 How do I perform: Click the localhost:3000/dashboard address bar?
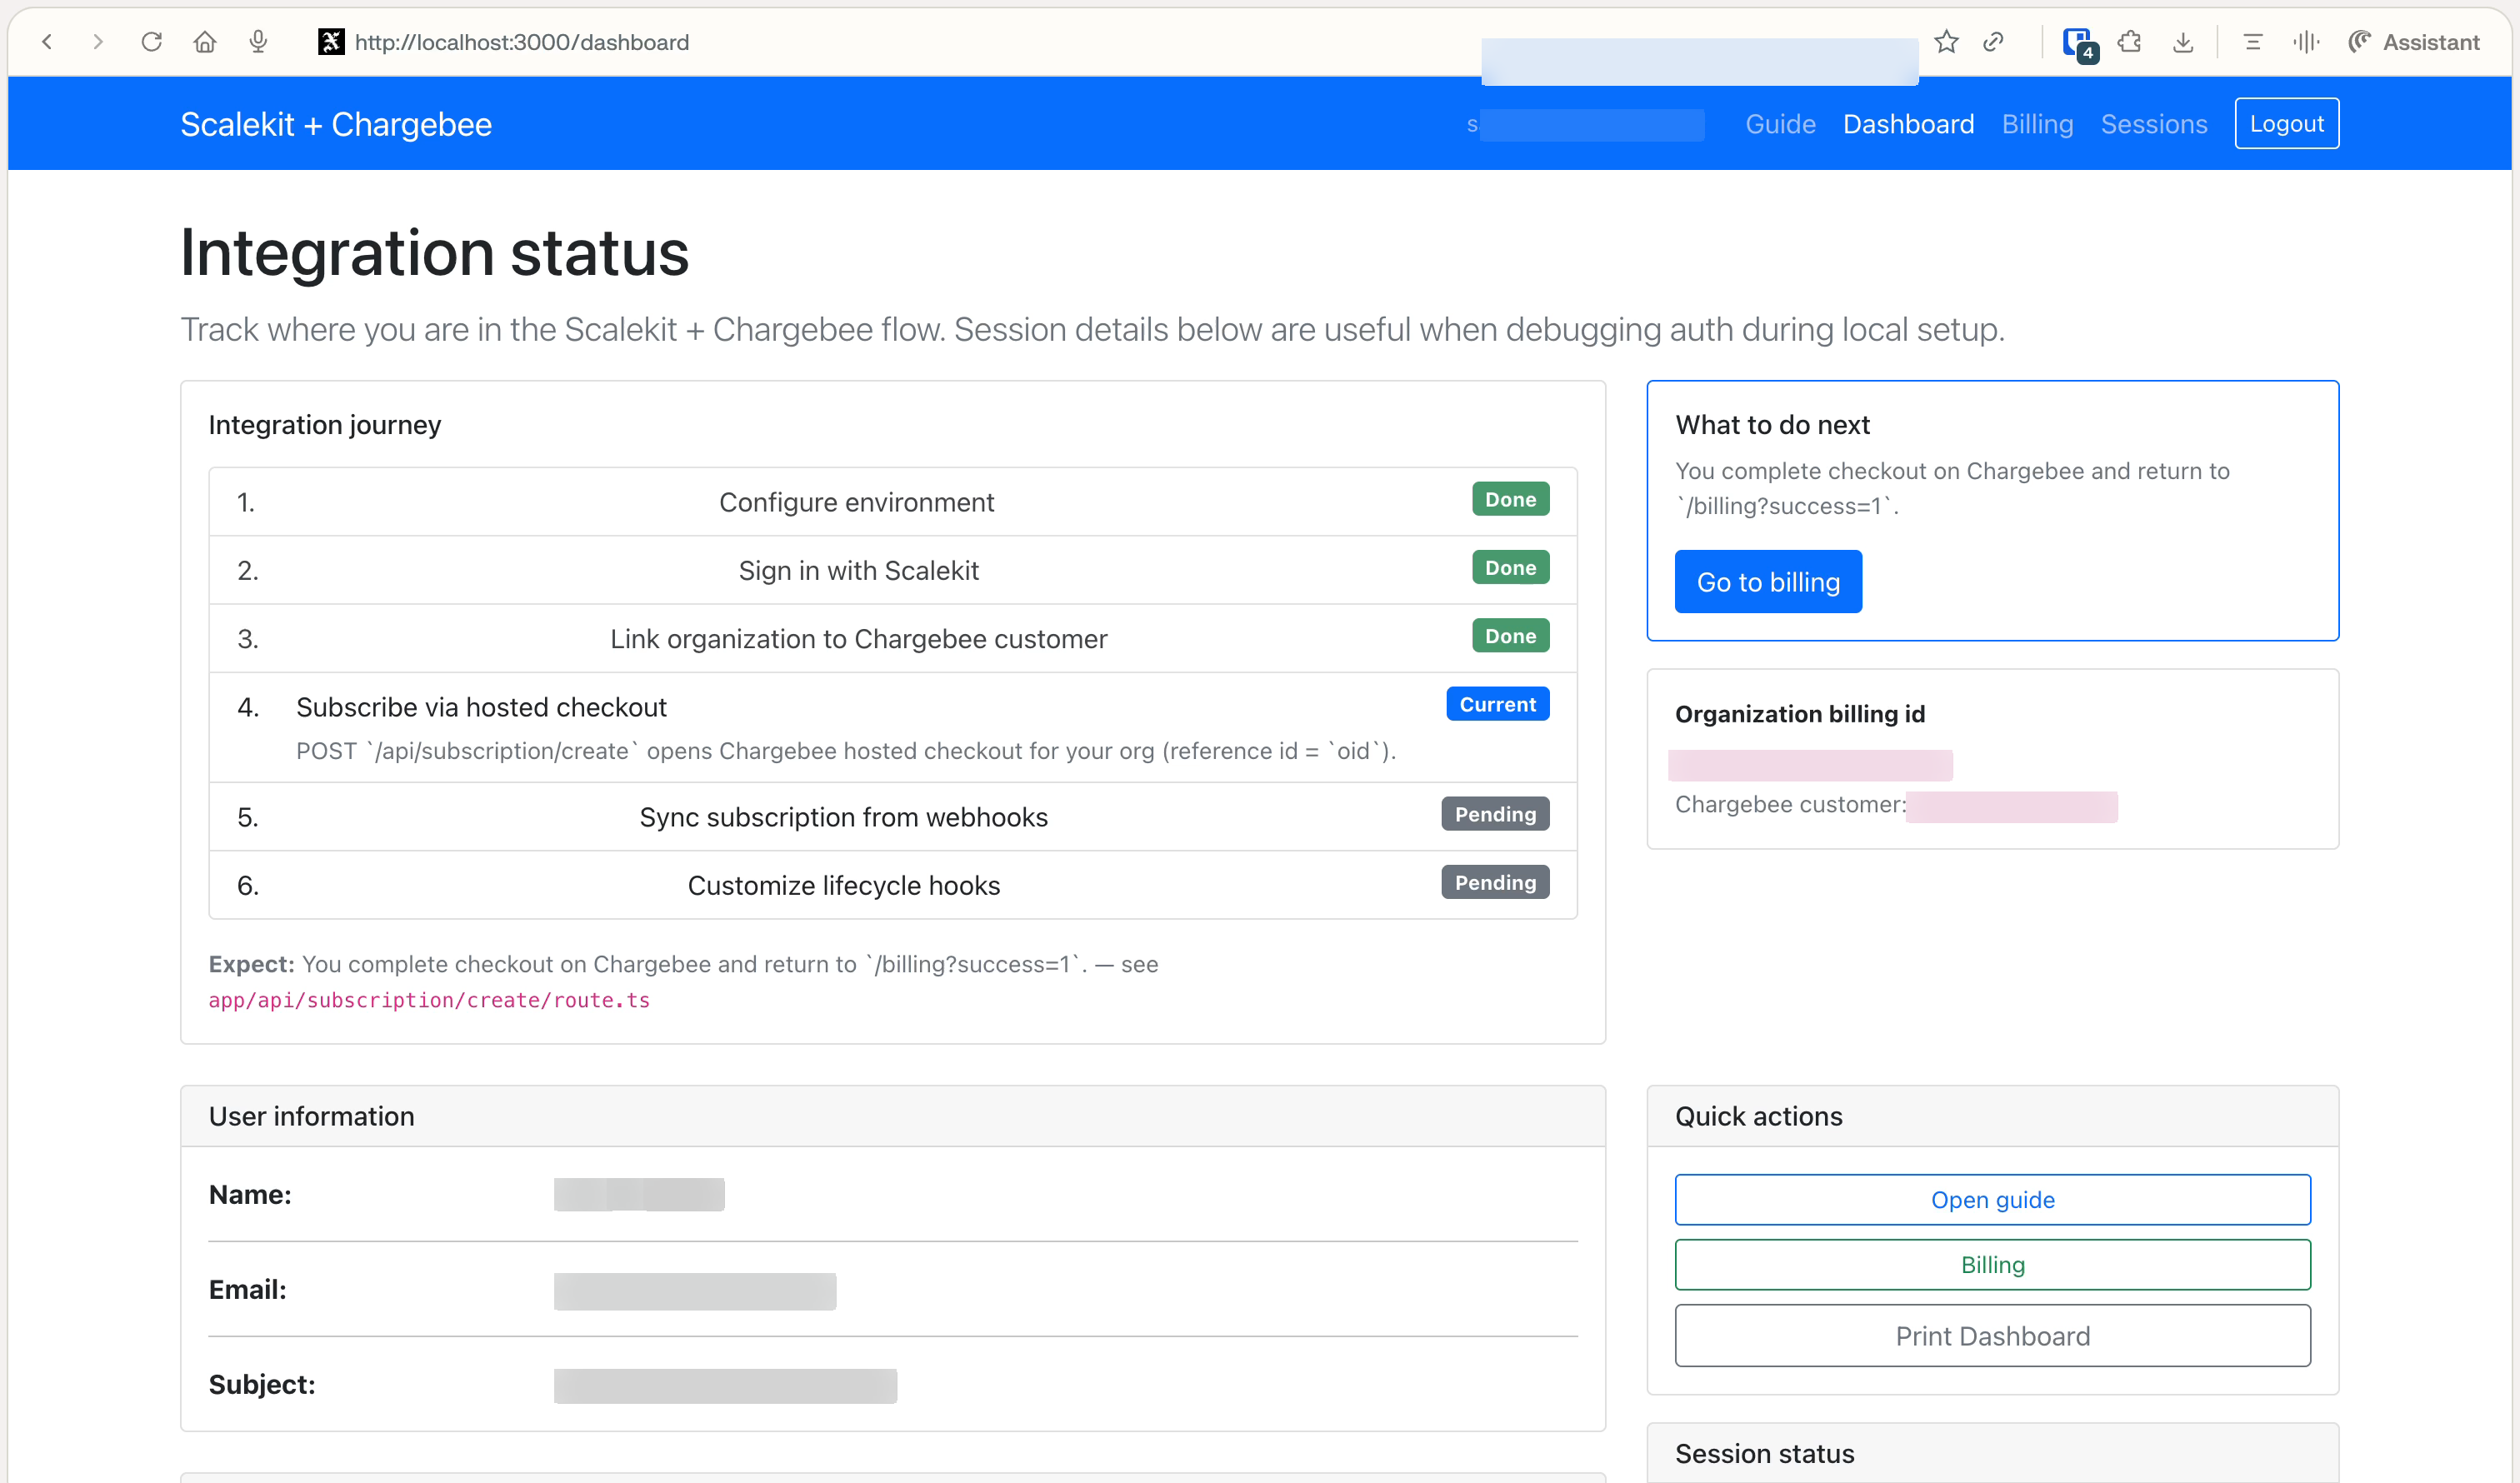pyautogui.click(x=521, y=42)
